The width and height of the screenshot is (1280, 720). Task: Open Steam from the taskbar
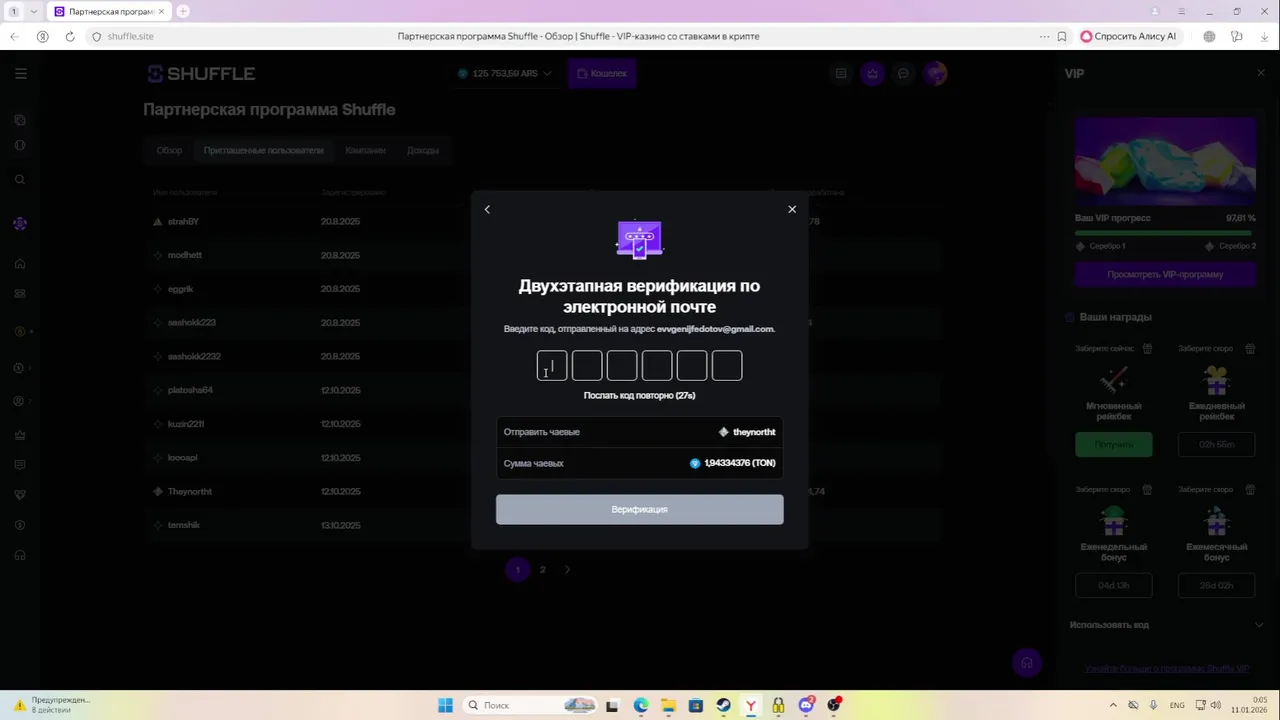[x=723, y=705]
